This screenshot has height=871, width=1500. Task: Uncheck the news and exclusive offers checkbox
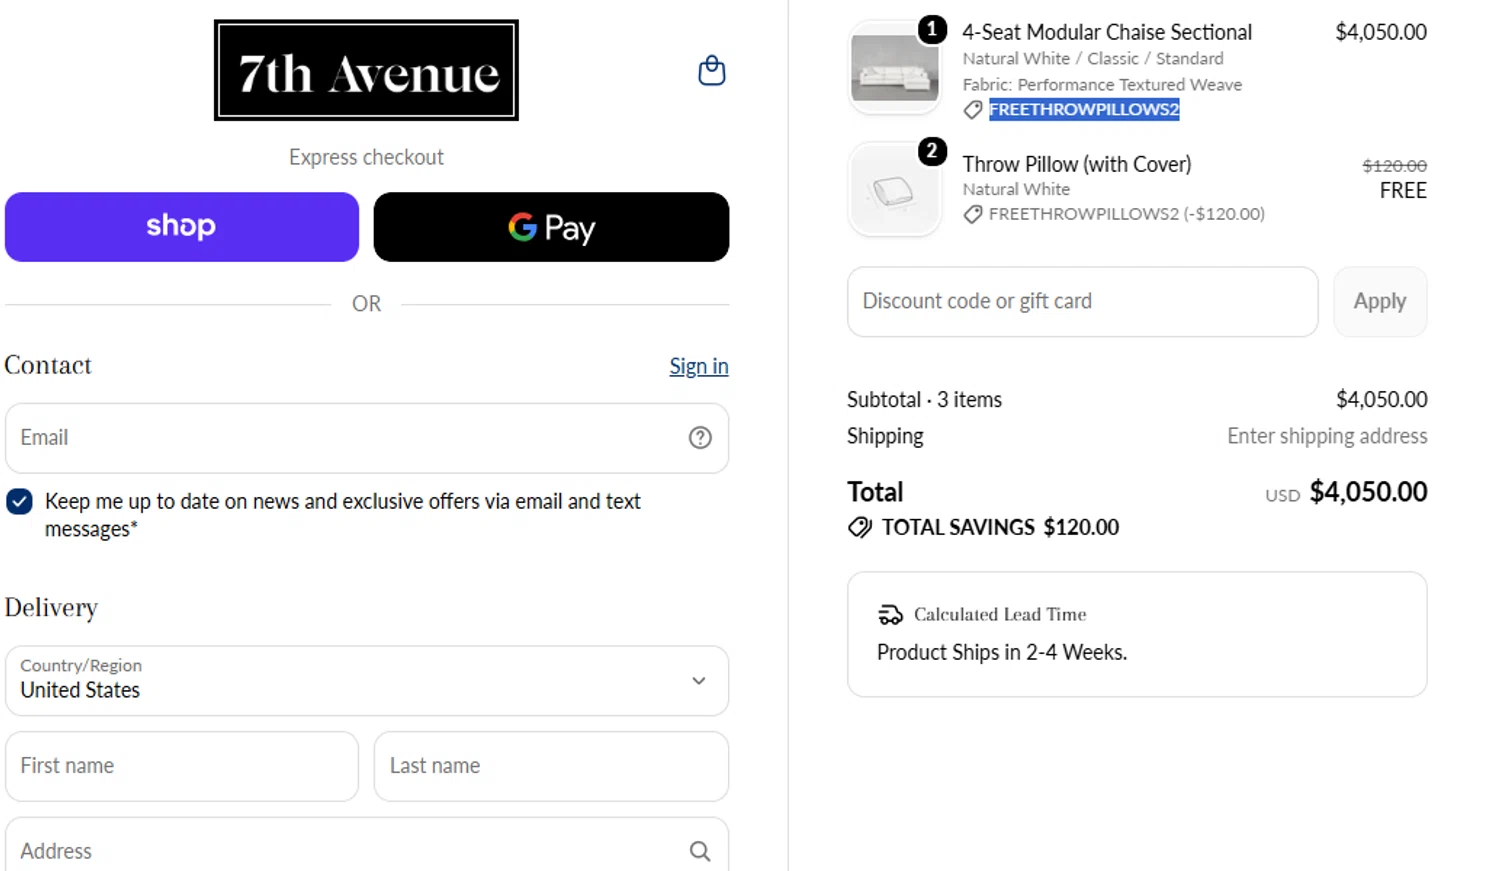pos(19,501)
